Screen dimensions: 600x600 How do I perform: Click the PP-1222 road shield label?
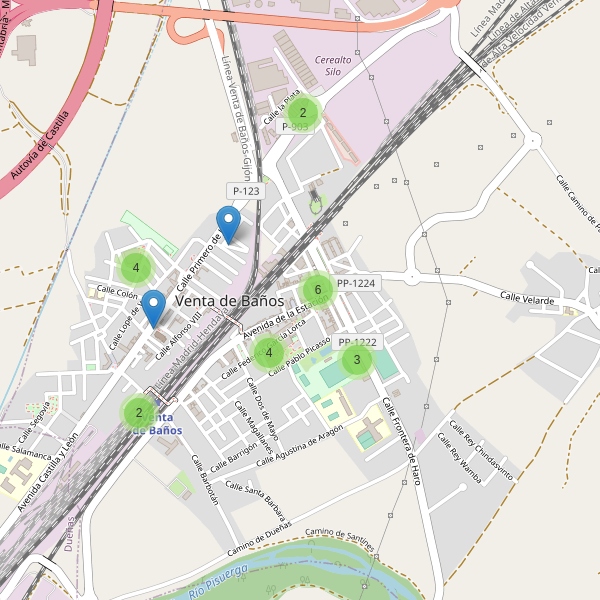click(357, 342)
